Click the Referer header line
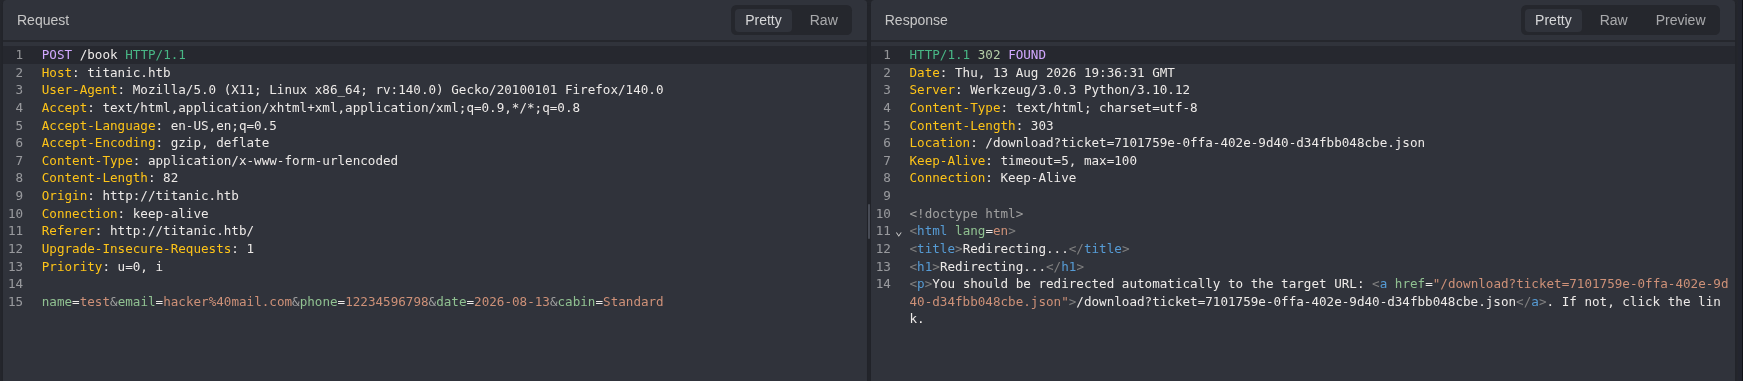1743x381 pixels. [148, 231]
